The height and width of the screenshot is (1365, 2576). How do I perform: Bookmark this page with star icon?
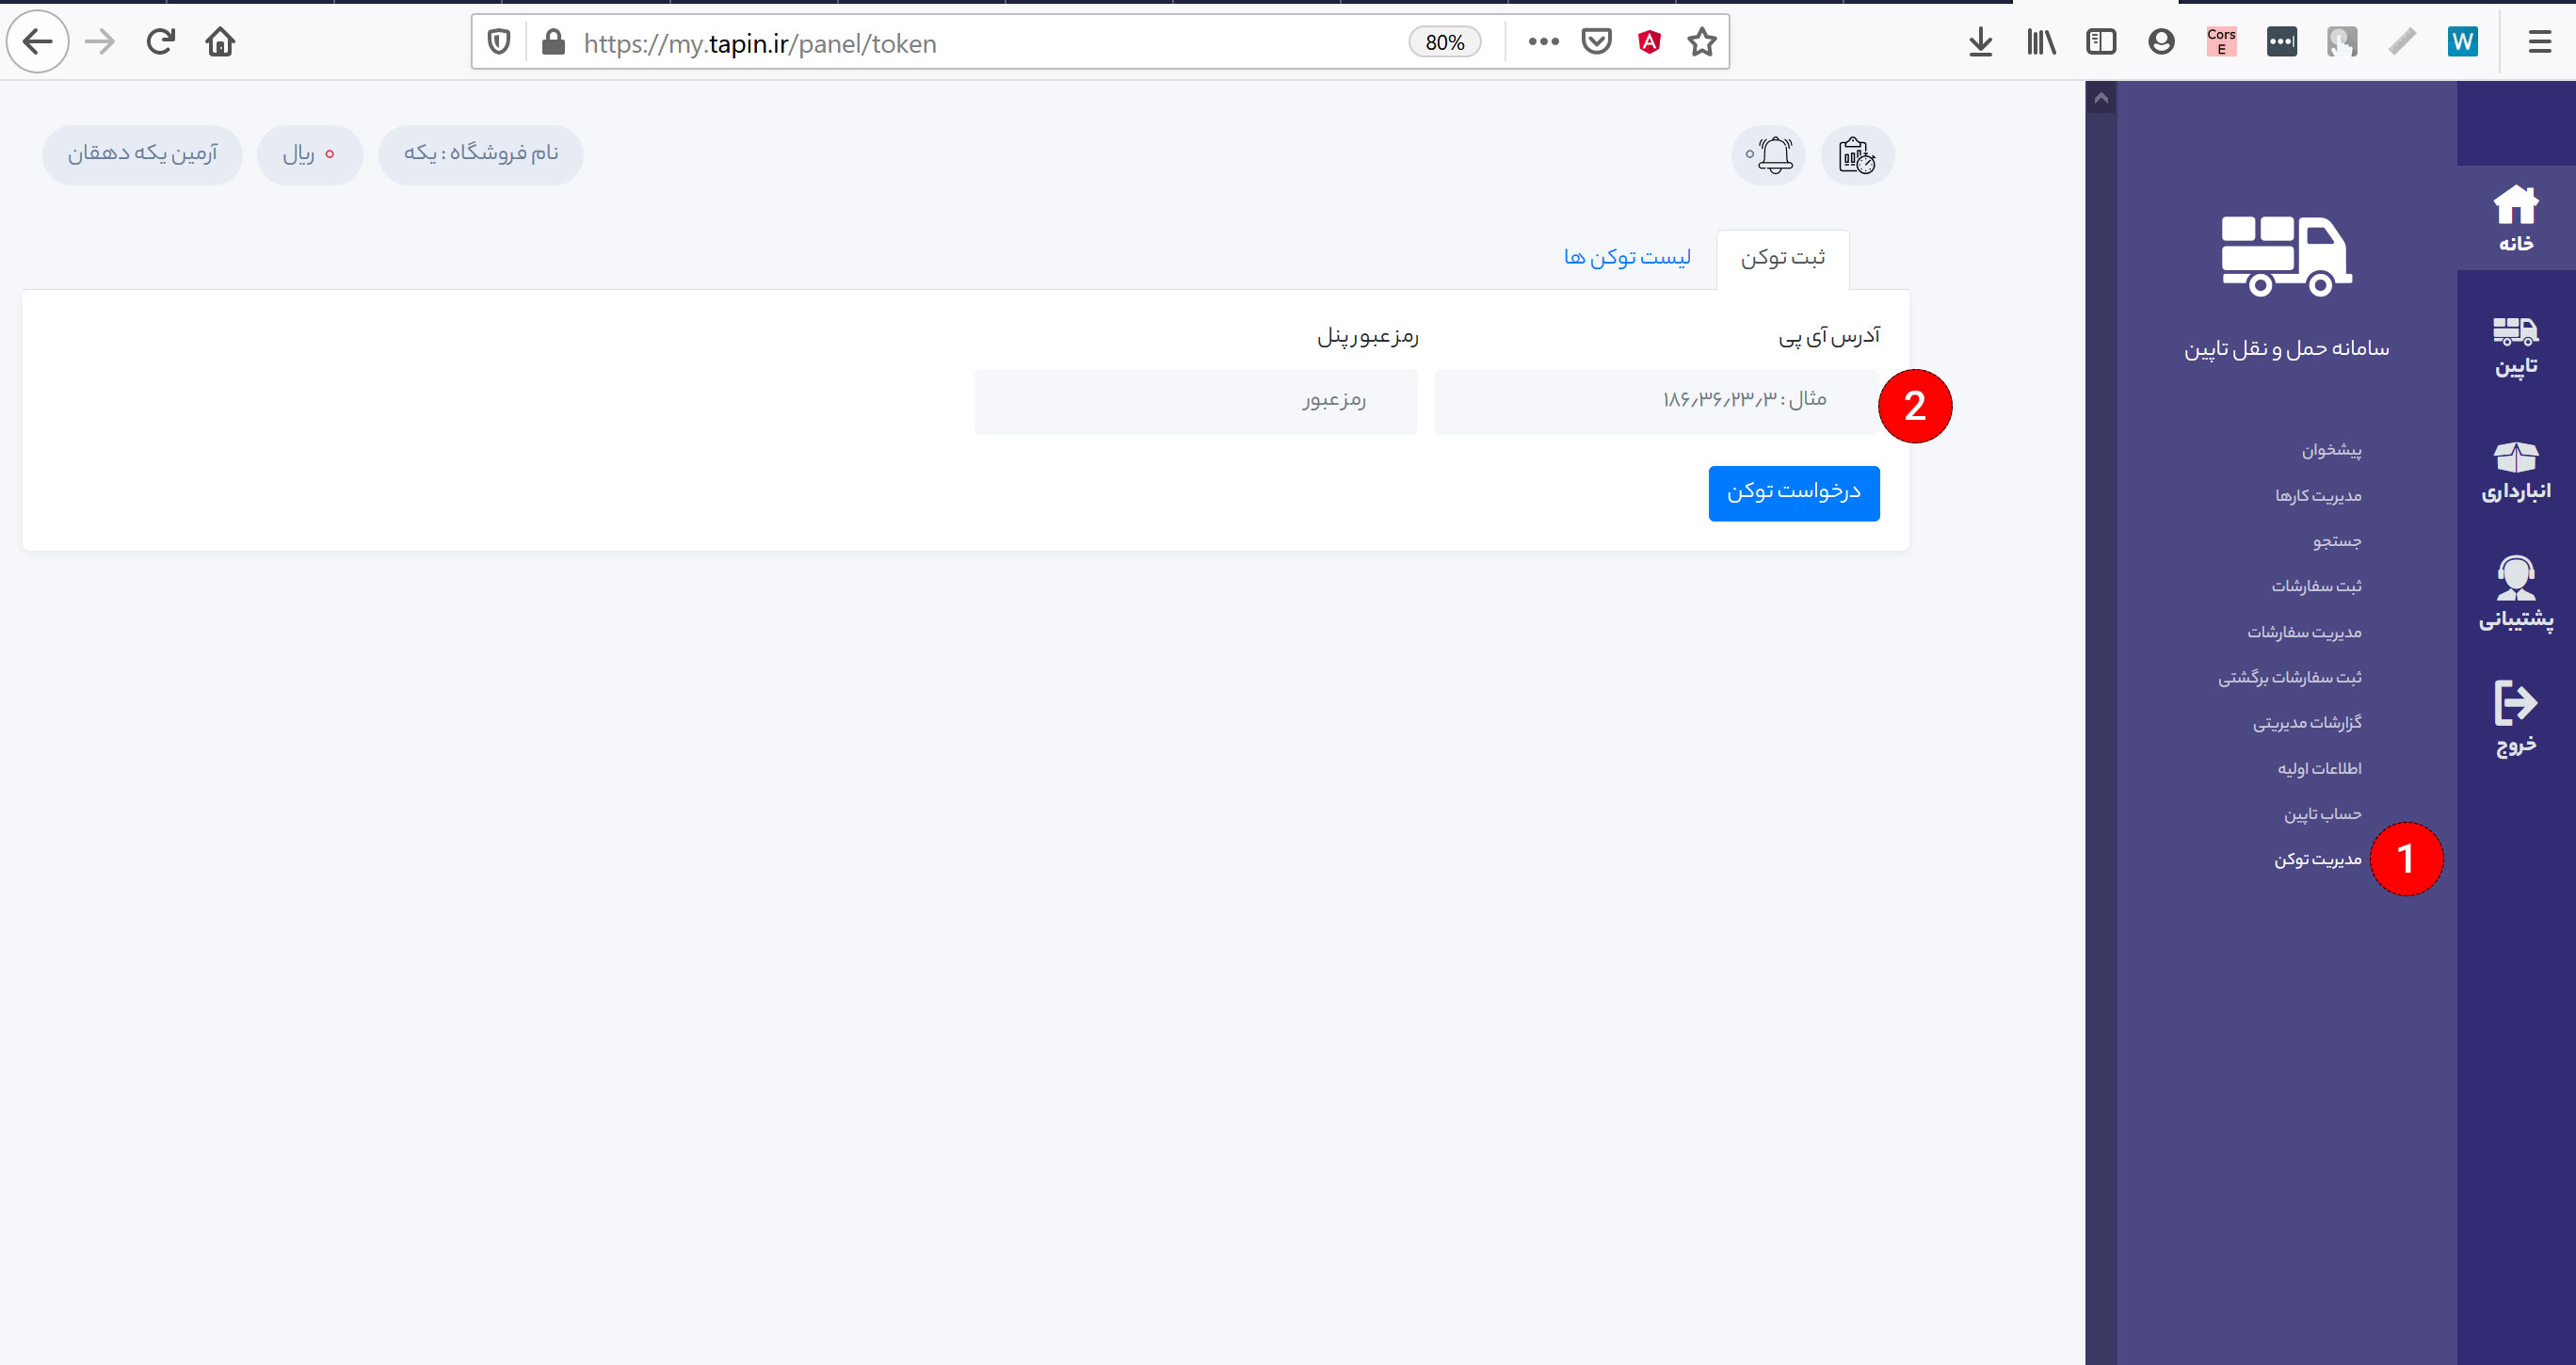pyautogui.click(x=1701, y=42)
